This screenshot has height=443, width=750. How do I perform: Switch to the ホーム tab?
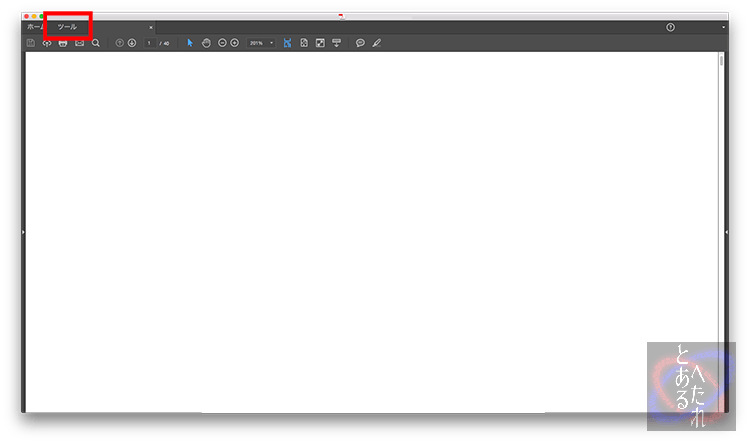(35, 27)
